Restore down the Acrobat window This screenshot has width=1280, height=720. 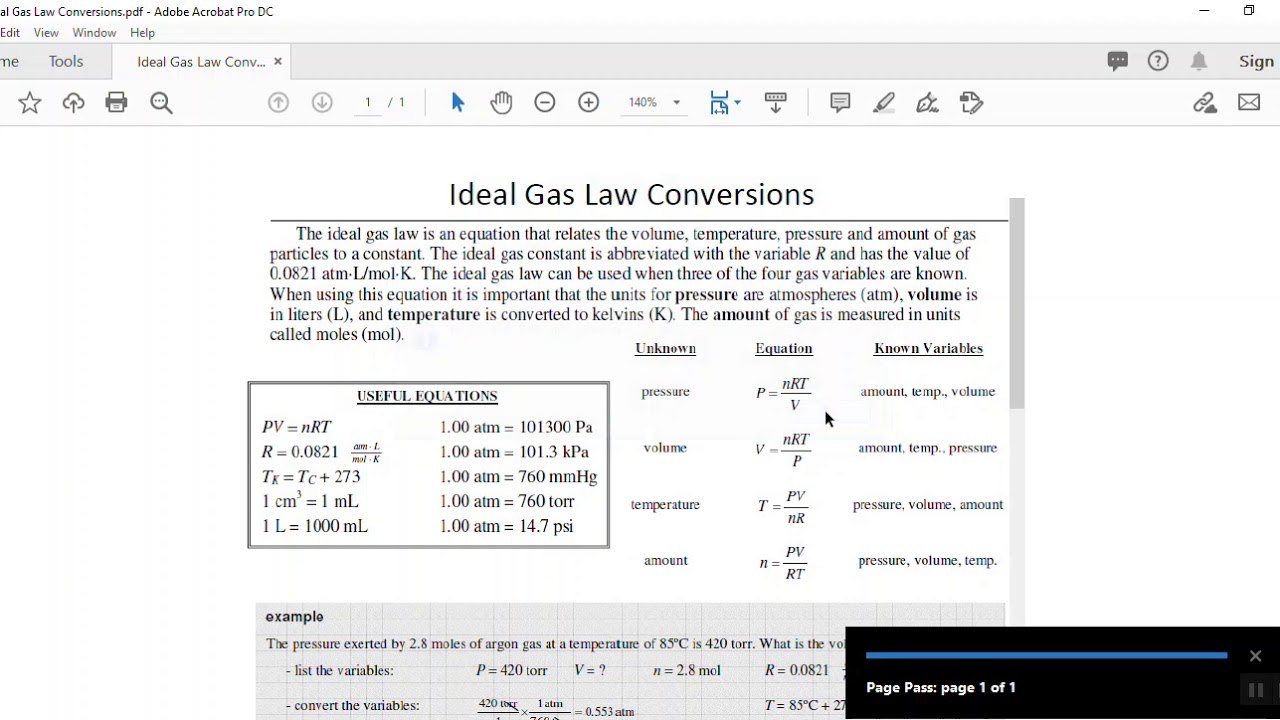point(1249,11)
